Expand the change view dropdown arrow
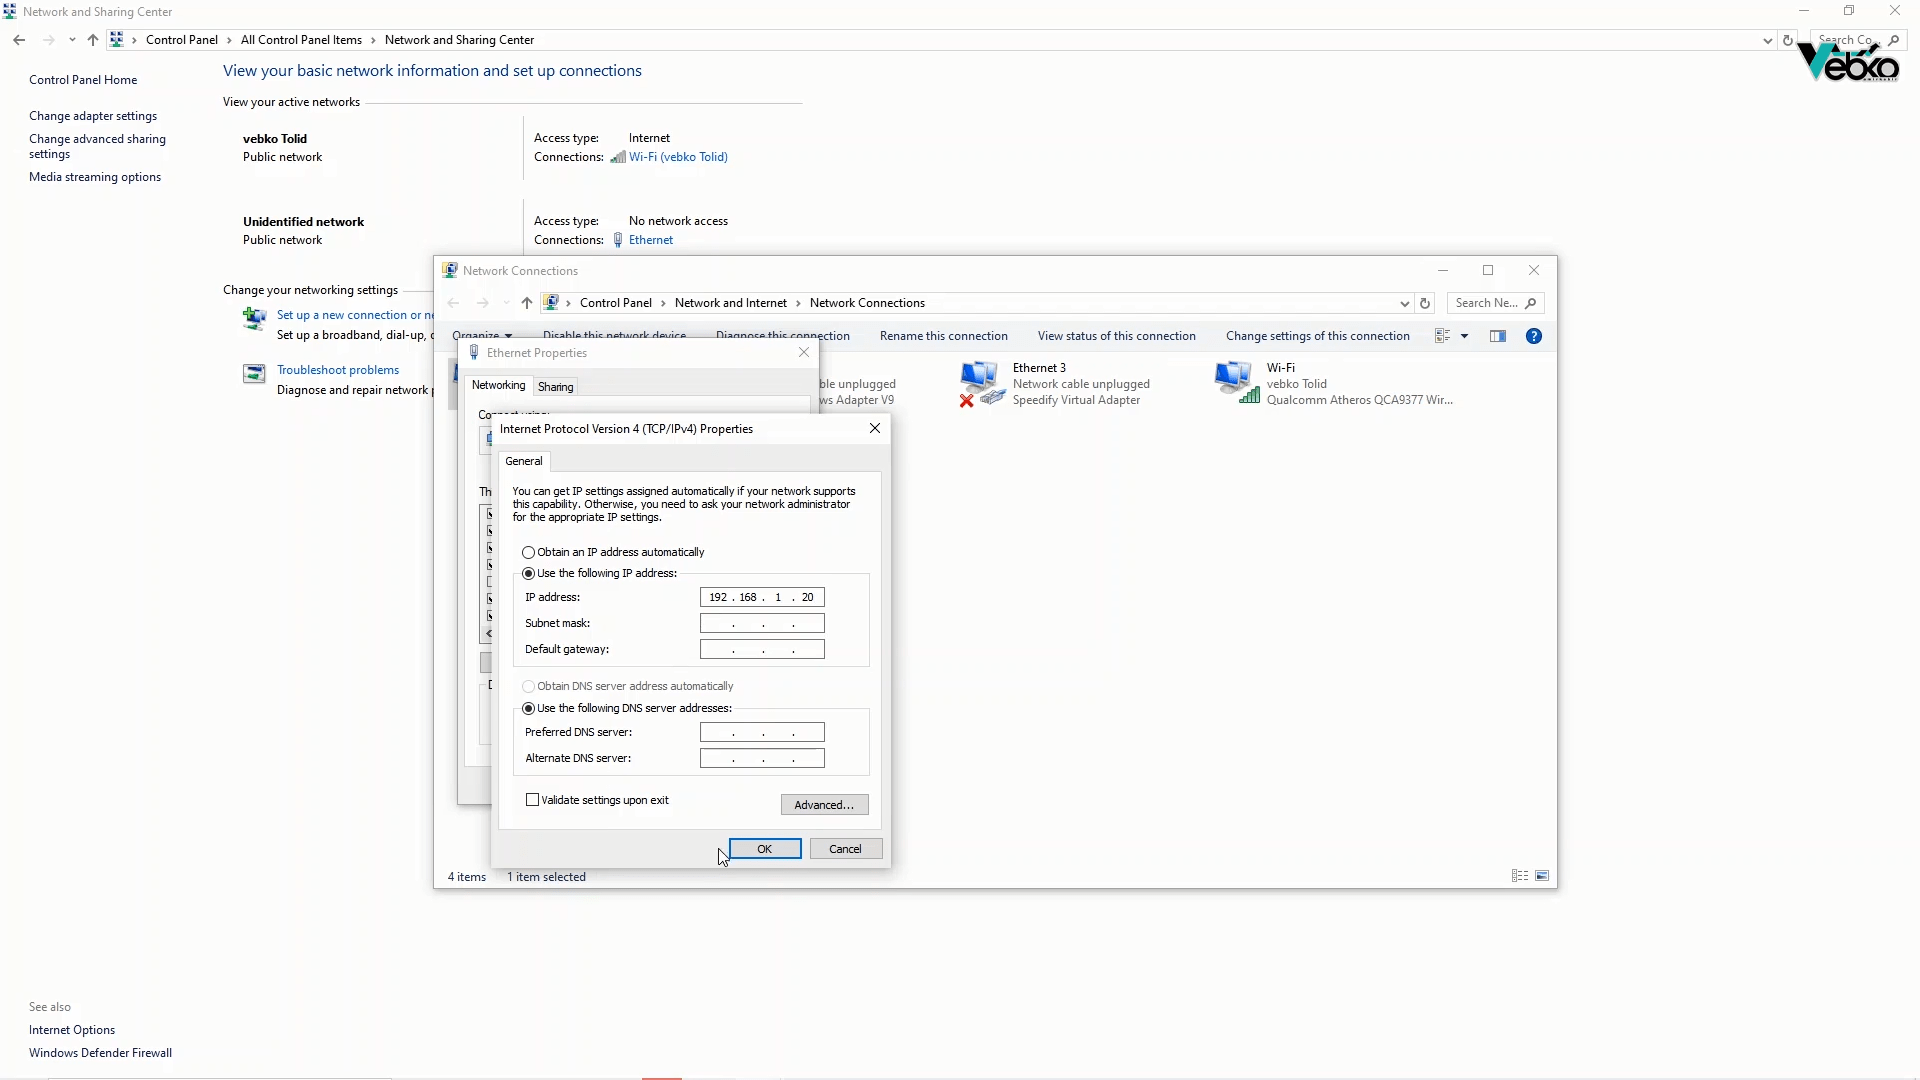The height and width of the screenshot is (1080, 1920). (x=1464, y=336)
